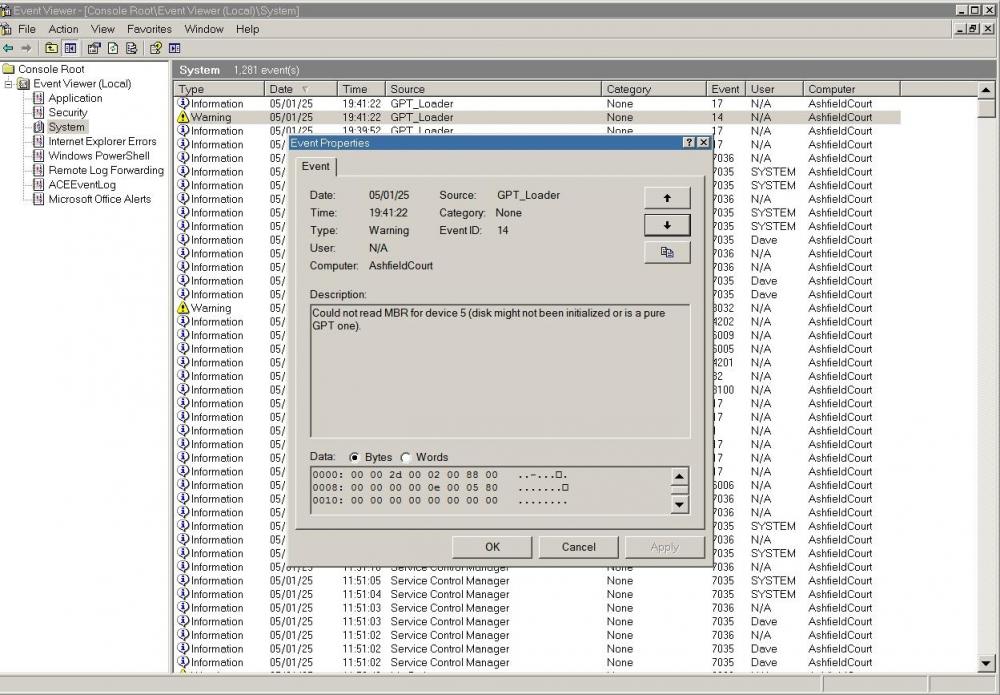
Task: Select the Words radio button
Action: point(406,458)
